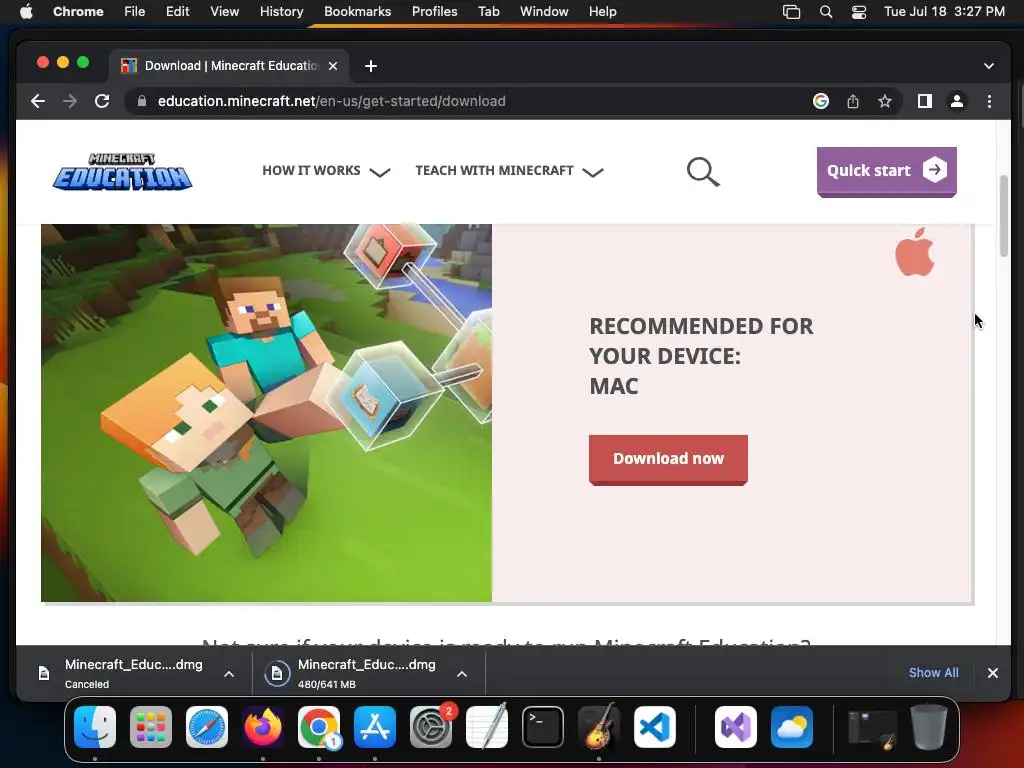Click the Download now button
Image resolution: width=1024 pixels, height=768 pixels.
click(668, 459)
